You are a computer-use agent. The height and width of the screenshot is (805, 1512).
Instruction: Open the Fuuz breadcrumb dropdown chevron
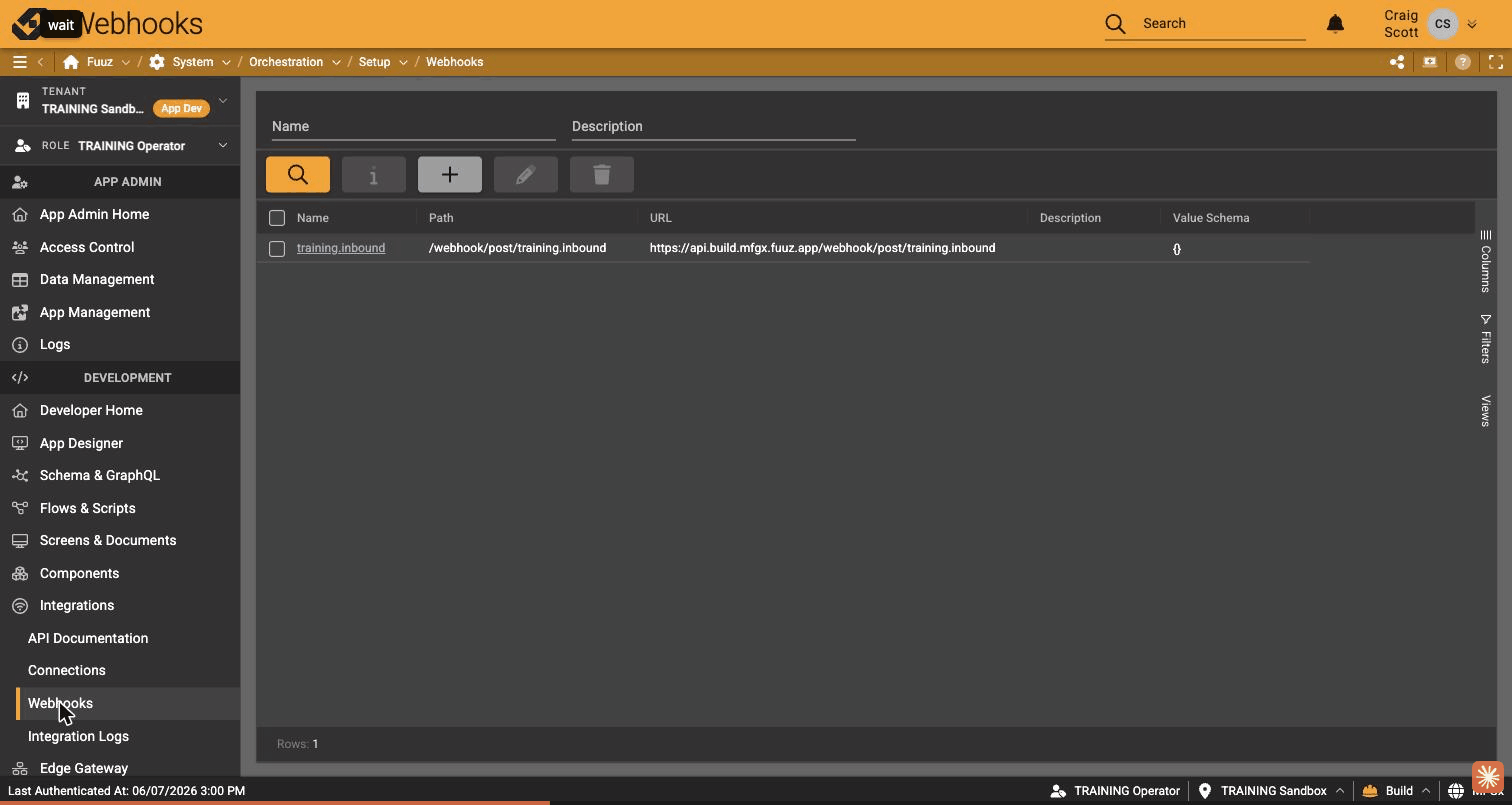125,62
